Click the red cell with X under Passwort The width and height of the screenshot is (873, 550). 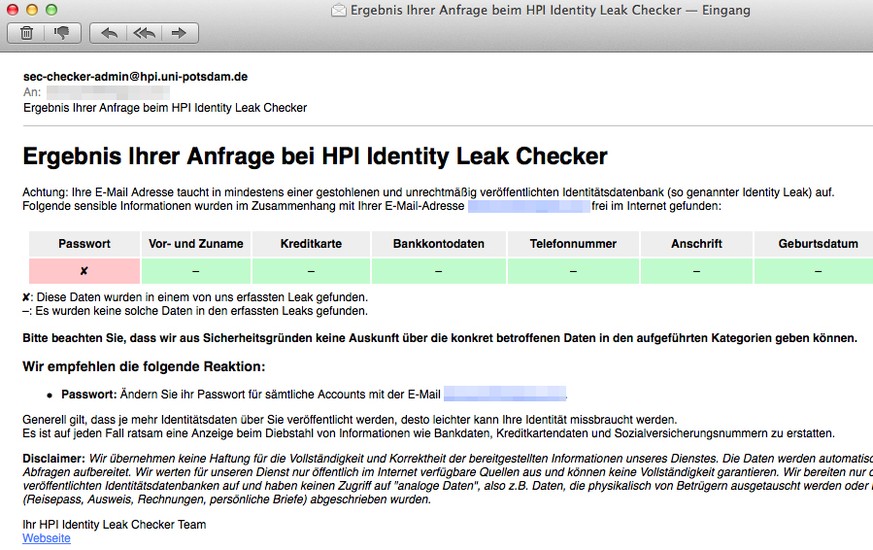tap(84, 271)
